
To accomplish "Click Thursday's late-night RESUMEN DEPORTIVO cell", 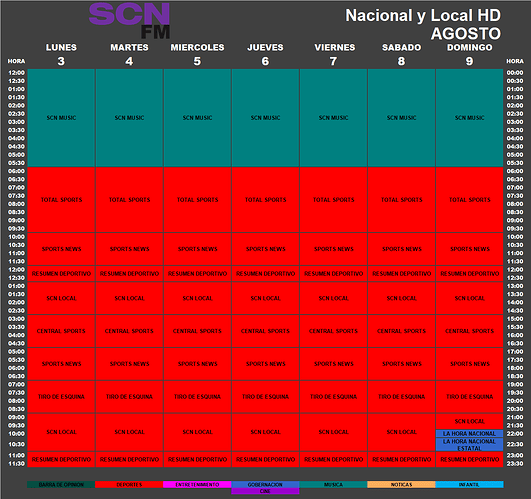I will (x=266, y=459).
